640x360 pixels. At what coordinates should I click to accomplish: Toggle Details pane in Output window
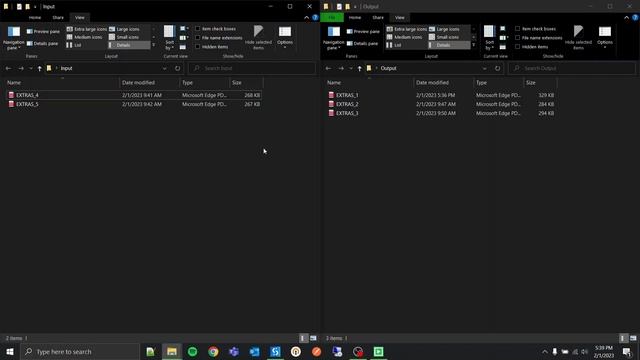click(x=362, y=43)
